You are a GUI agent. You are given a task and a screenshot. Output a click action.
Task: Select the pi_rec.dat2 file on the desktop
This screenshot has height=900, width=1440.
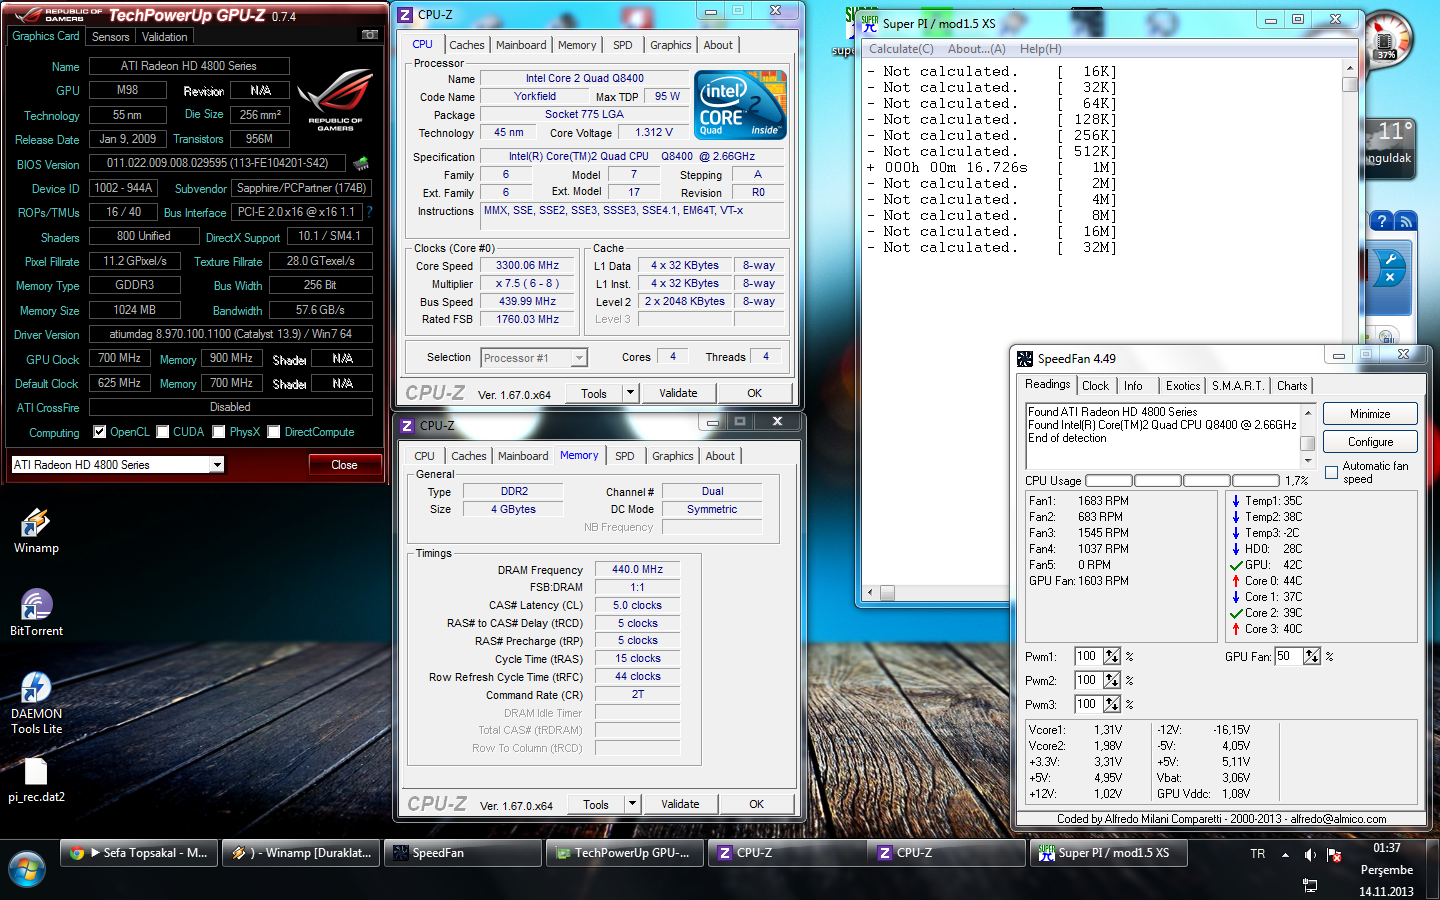point(36,780)
